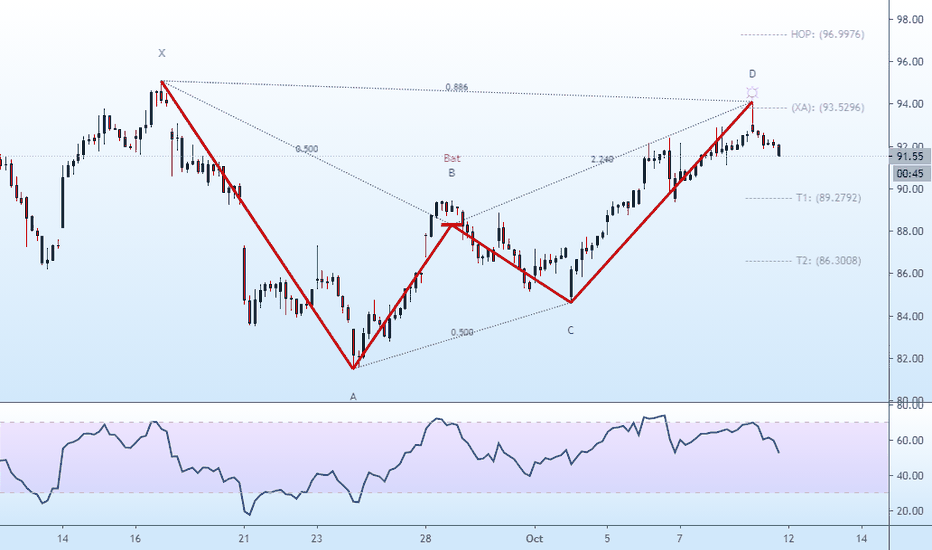Click the 28 date label on the time axis
932x550 pixels.
(426, 539)
